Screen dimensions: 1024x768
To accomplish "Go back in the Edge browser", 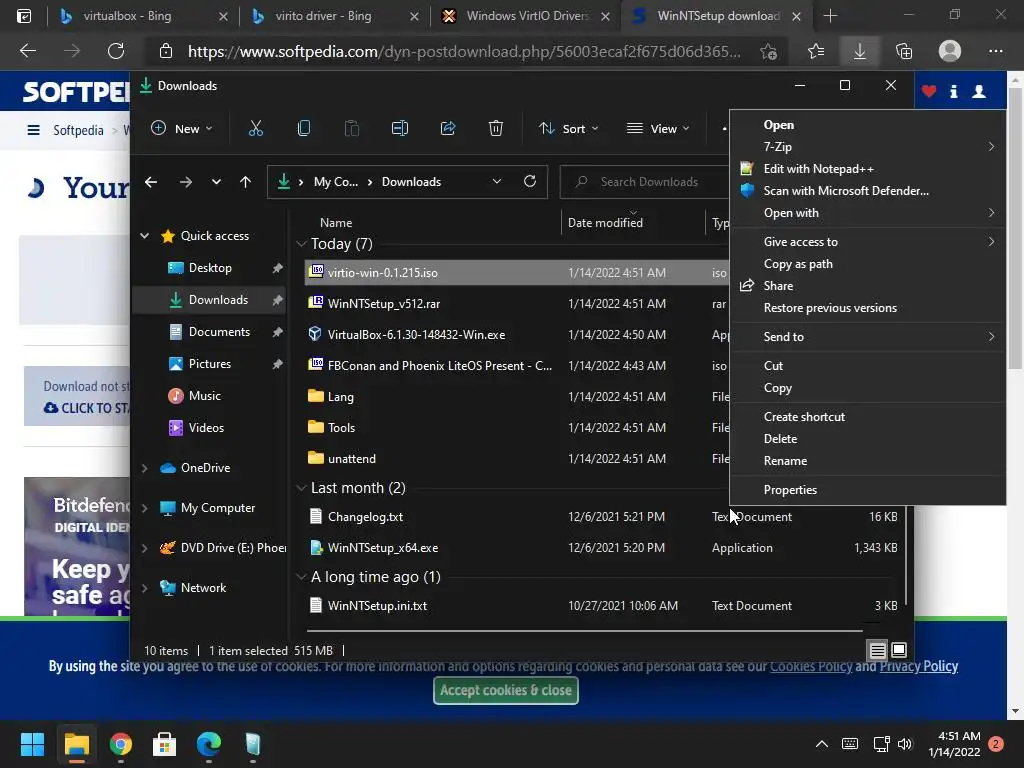I will (28, 51).
